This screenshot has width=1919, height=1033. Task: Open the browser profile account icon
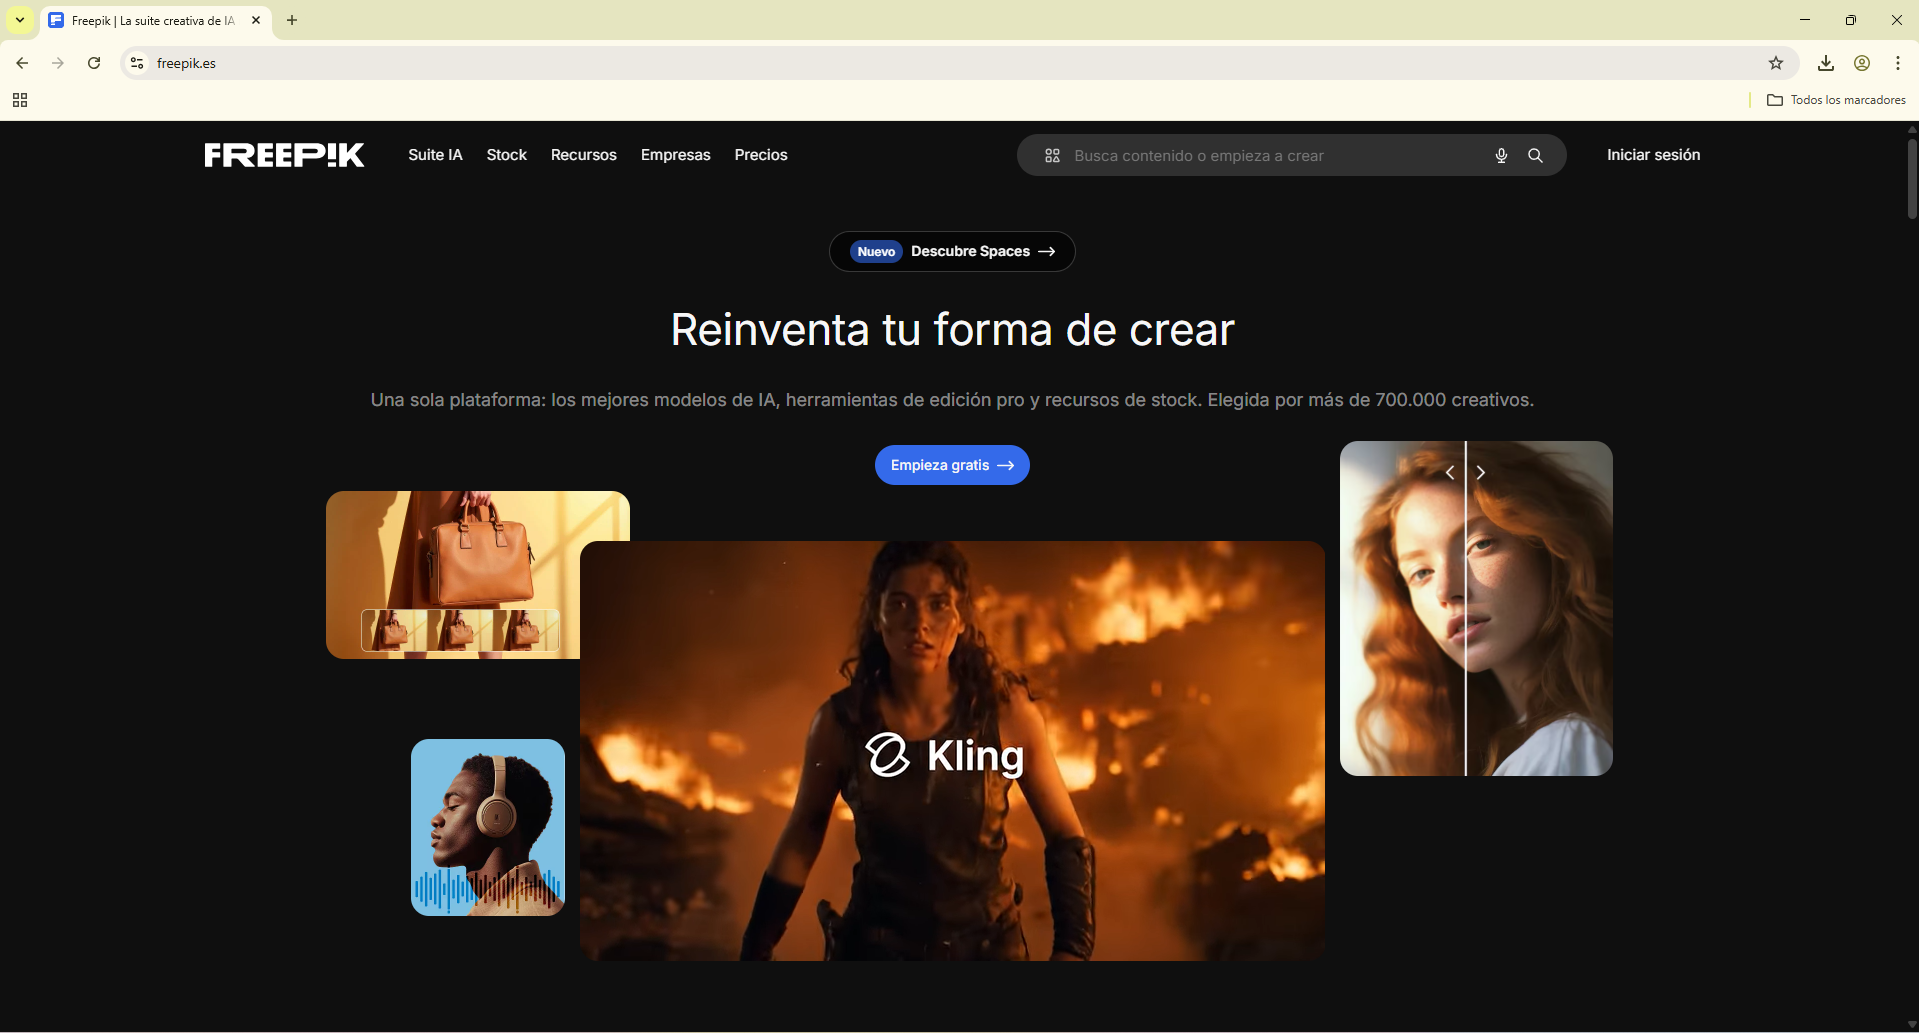click(x=1862, y=63)
